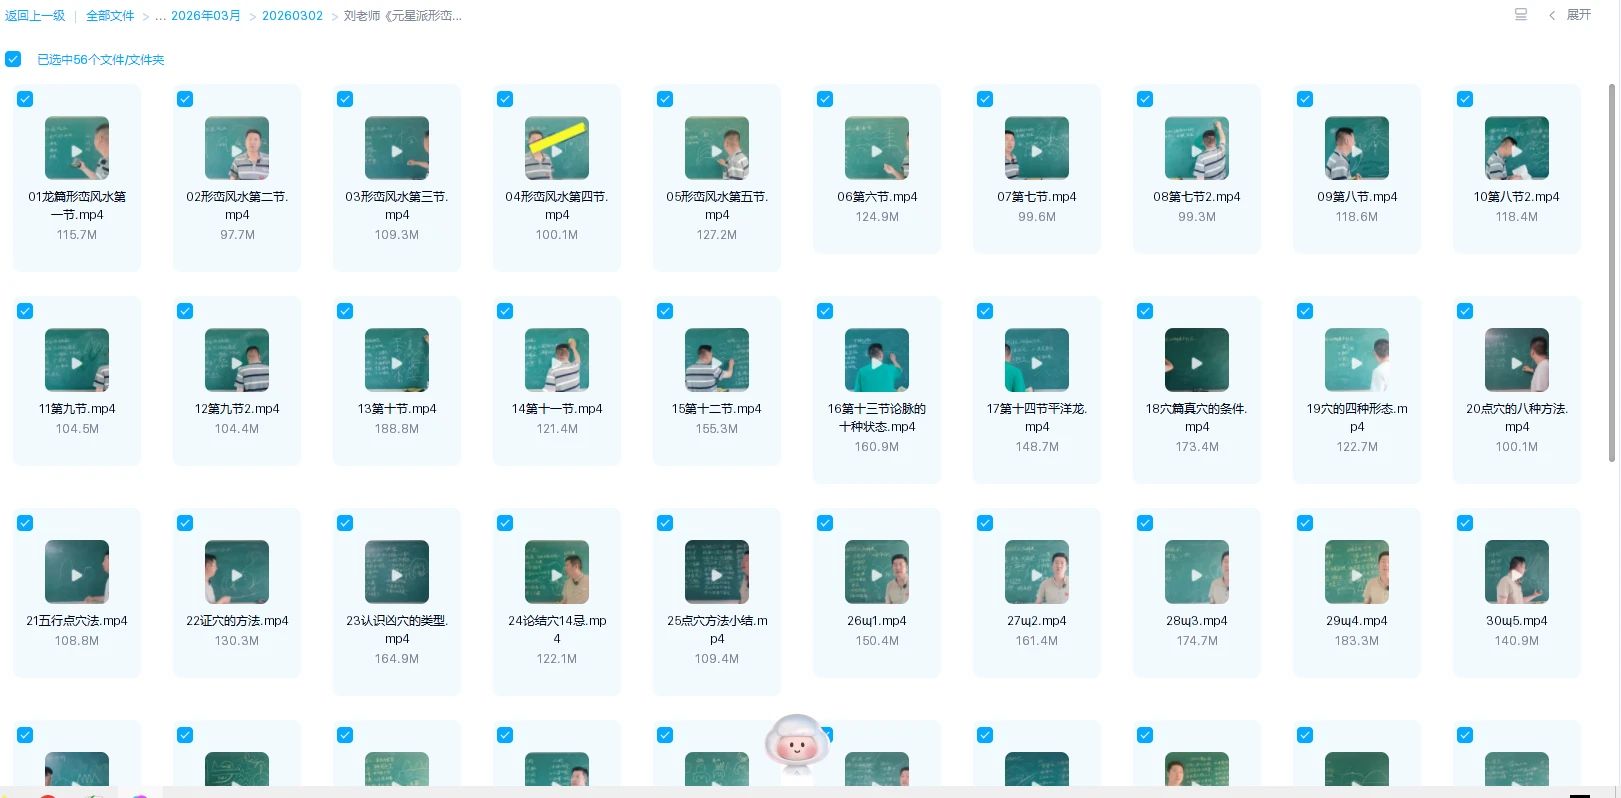Image resolution: width=1621 pixels, height=798 pixels.
Task: Untick the checkbox on 16第十三节论脉的十种状态.mp4
Action: coord(825,311)
